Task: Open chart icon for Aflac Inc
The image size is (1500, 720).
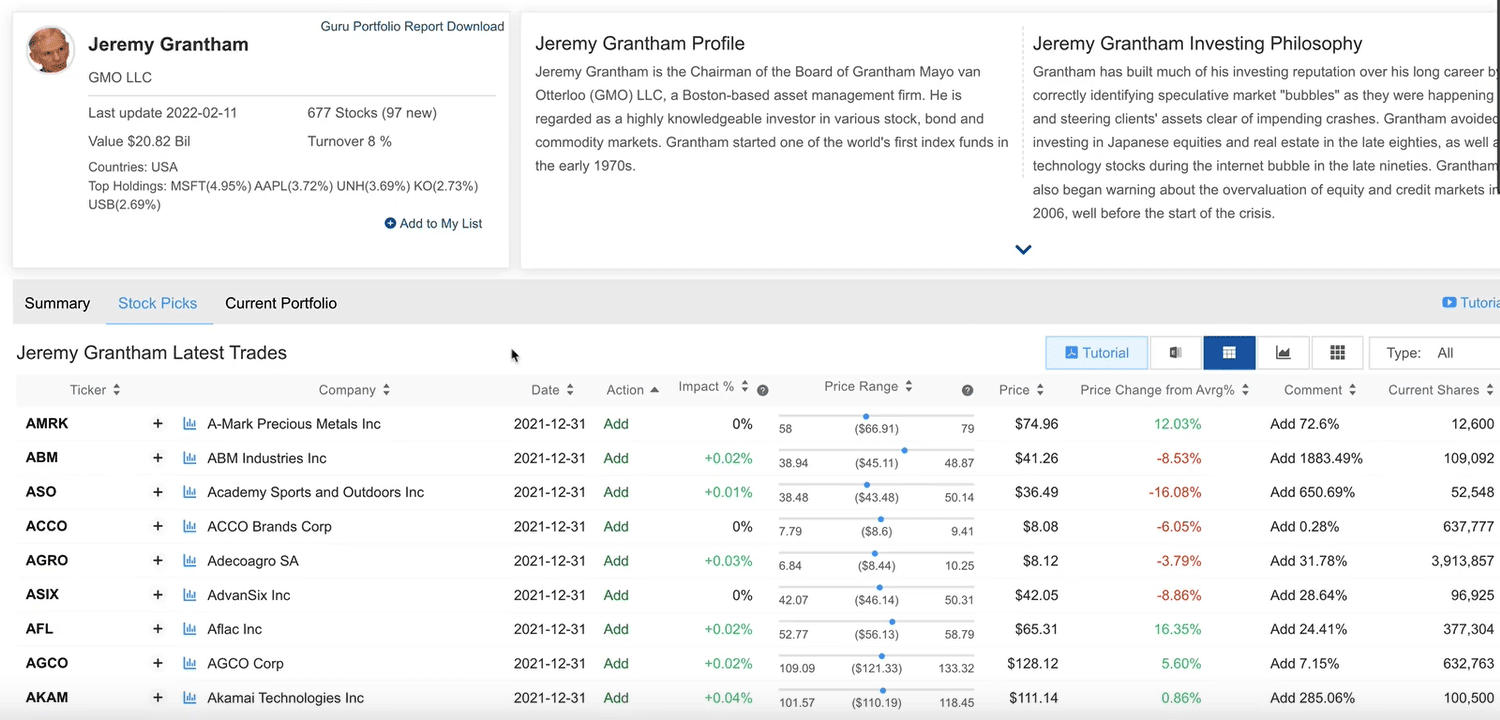Action: point(190,629)
